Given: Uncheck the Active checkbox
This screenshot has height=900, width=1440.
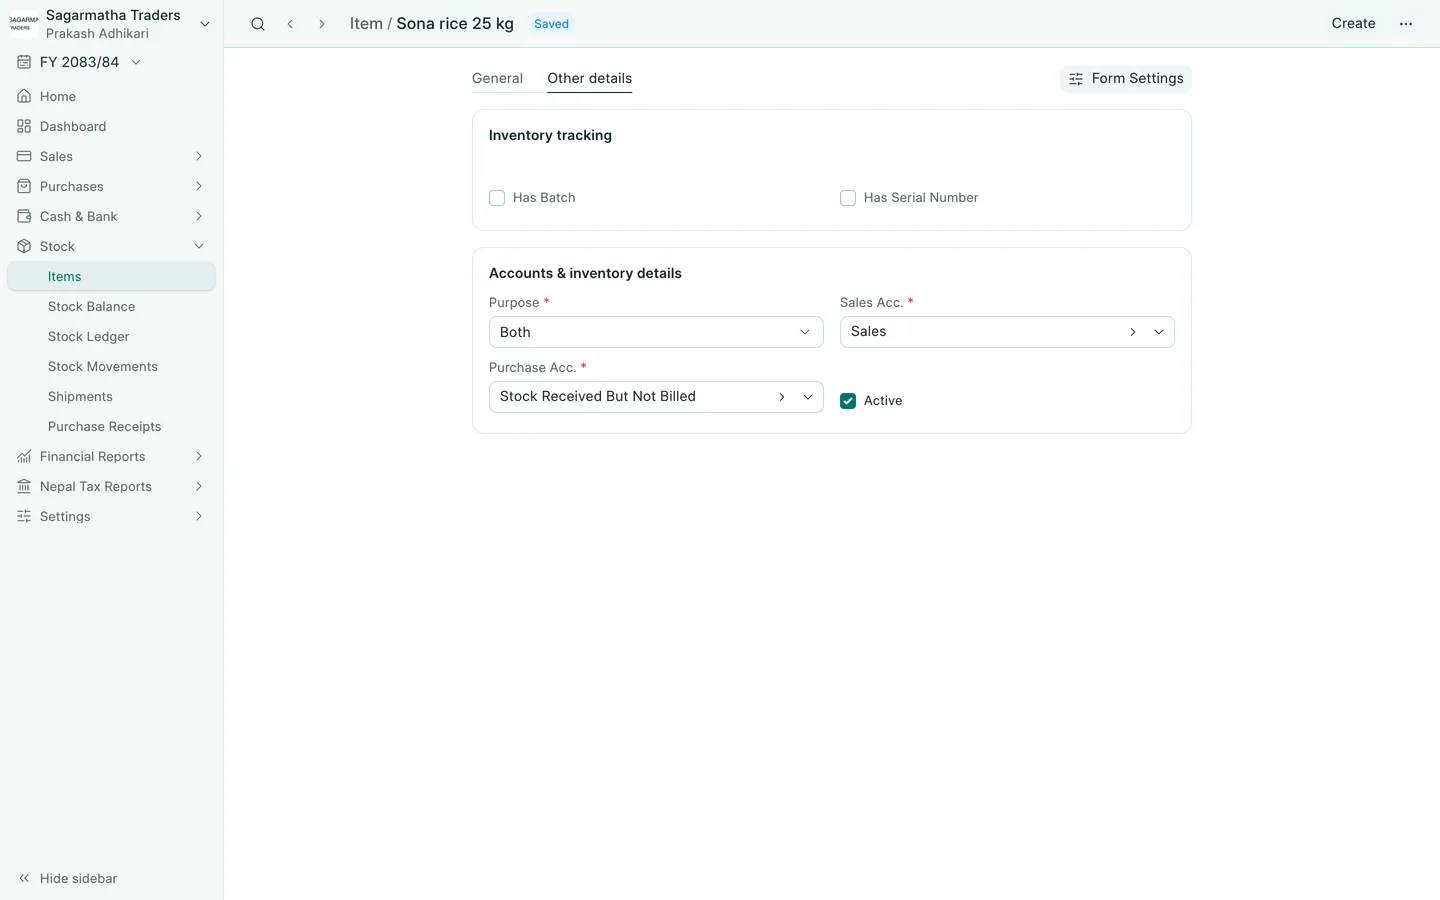Looking at the screenshot, I should (848, 401).
